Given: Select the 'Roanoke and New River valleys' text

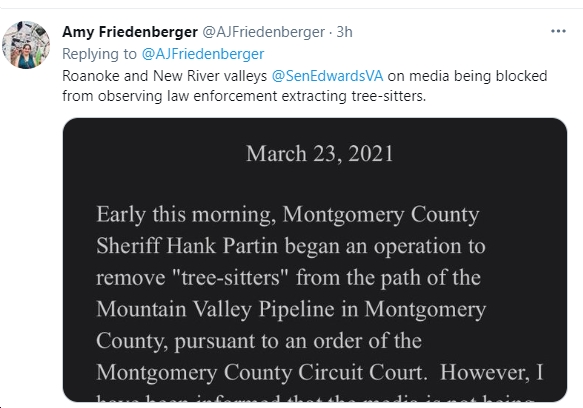Looking at the screenshot, I should pos(164,76).
